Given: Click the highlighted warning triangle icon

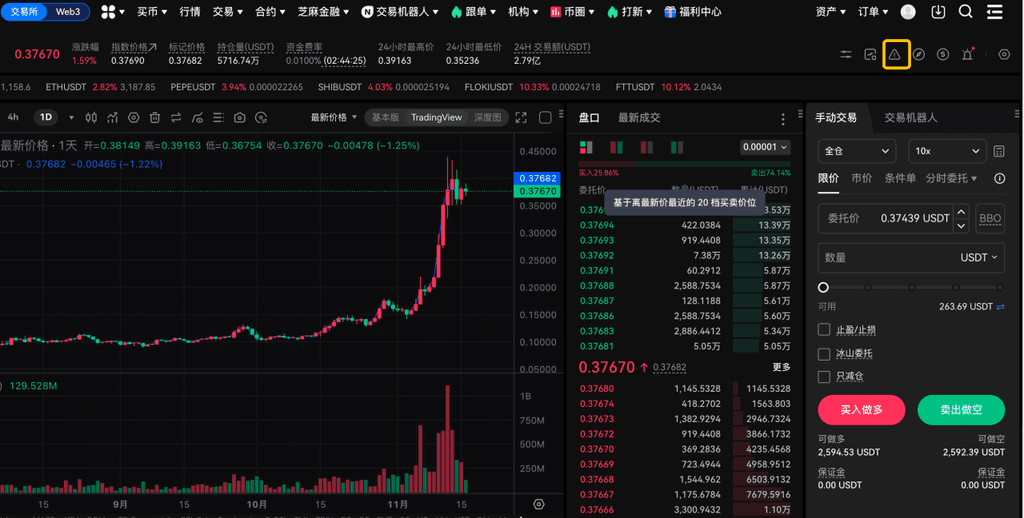Looking at the screenshot, I should click(x=895, y=54).
